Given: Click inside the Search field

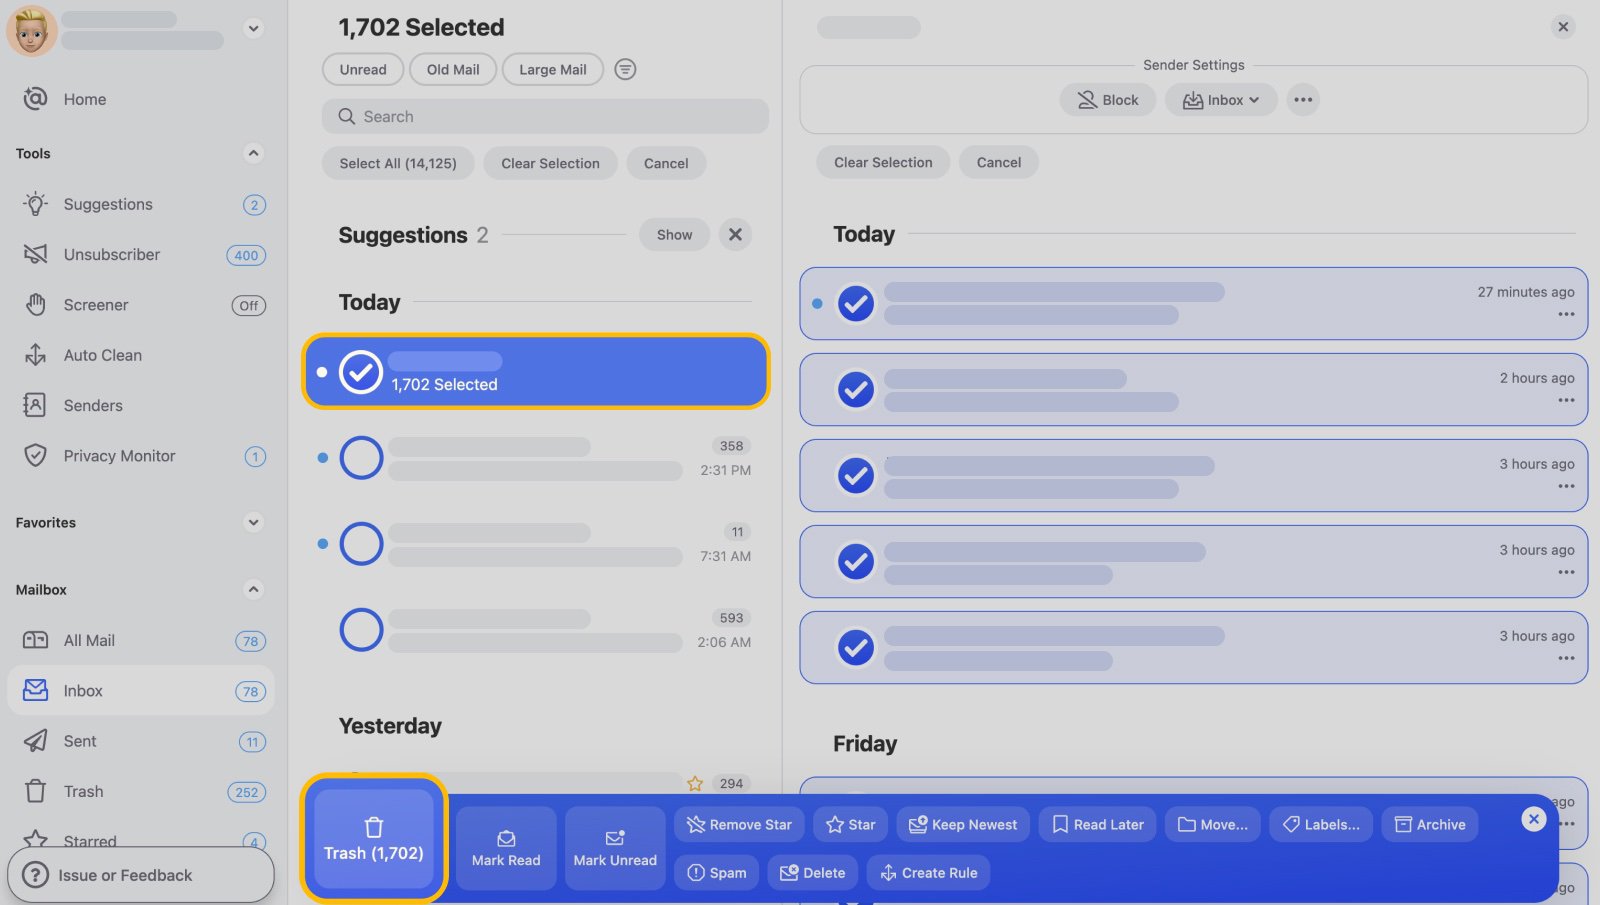Looking at the screenshot, I should 545,116.
